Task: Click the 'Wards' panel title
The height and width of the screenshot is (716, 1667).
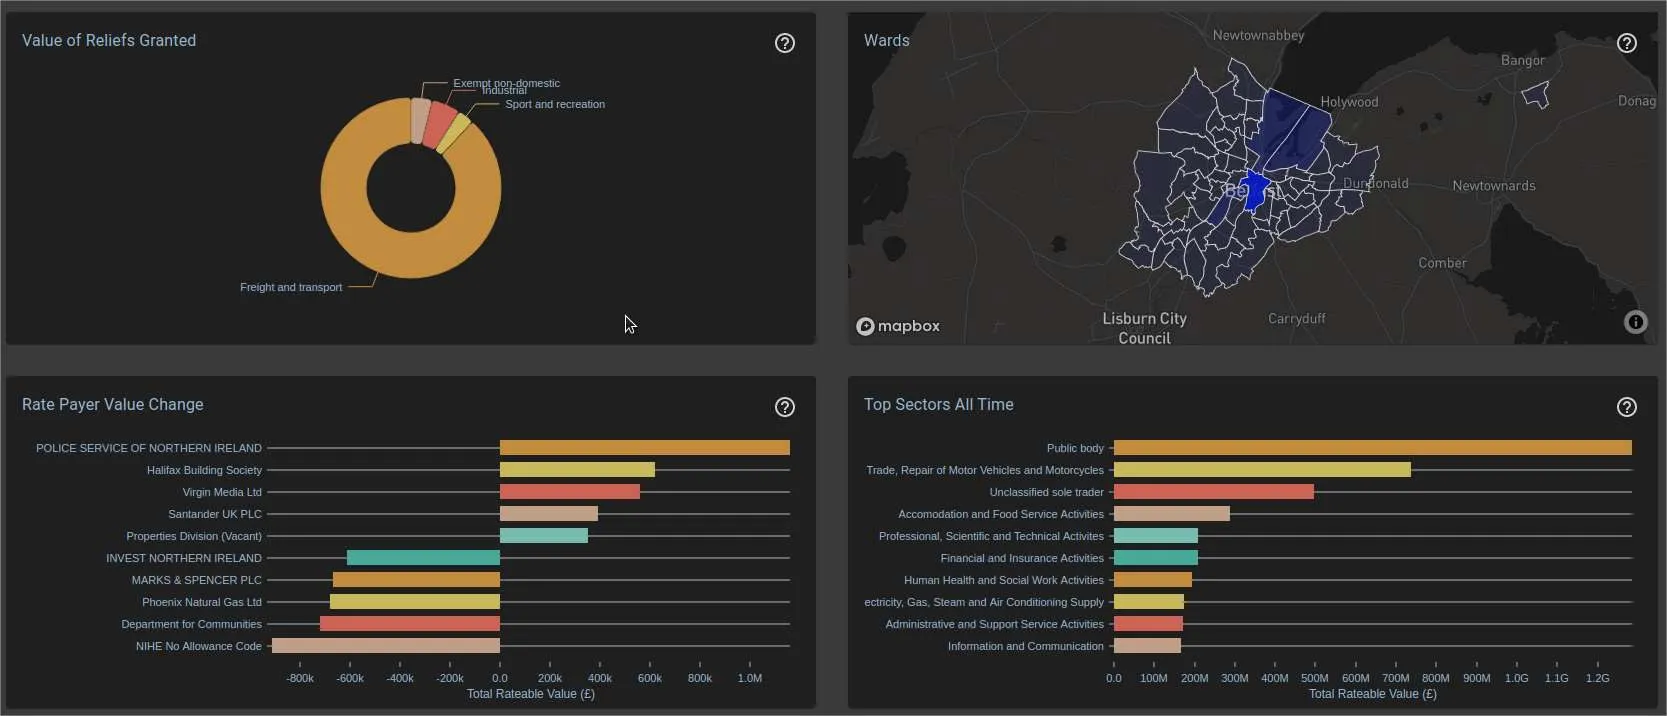Action: click(x=887, y=41)
